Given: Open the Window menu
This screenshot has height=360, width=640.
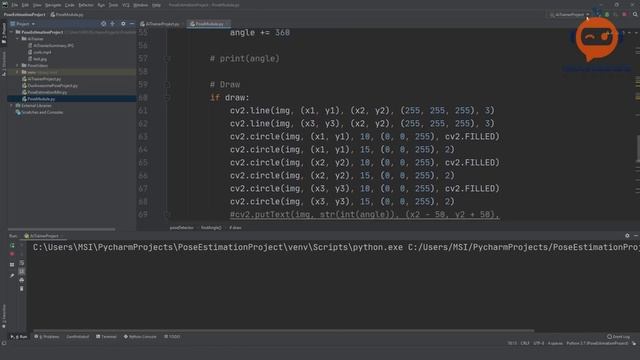Looking at the screenshot, I should (x=141, y=5).
